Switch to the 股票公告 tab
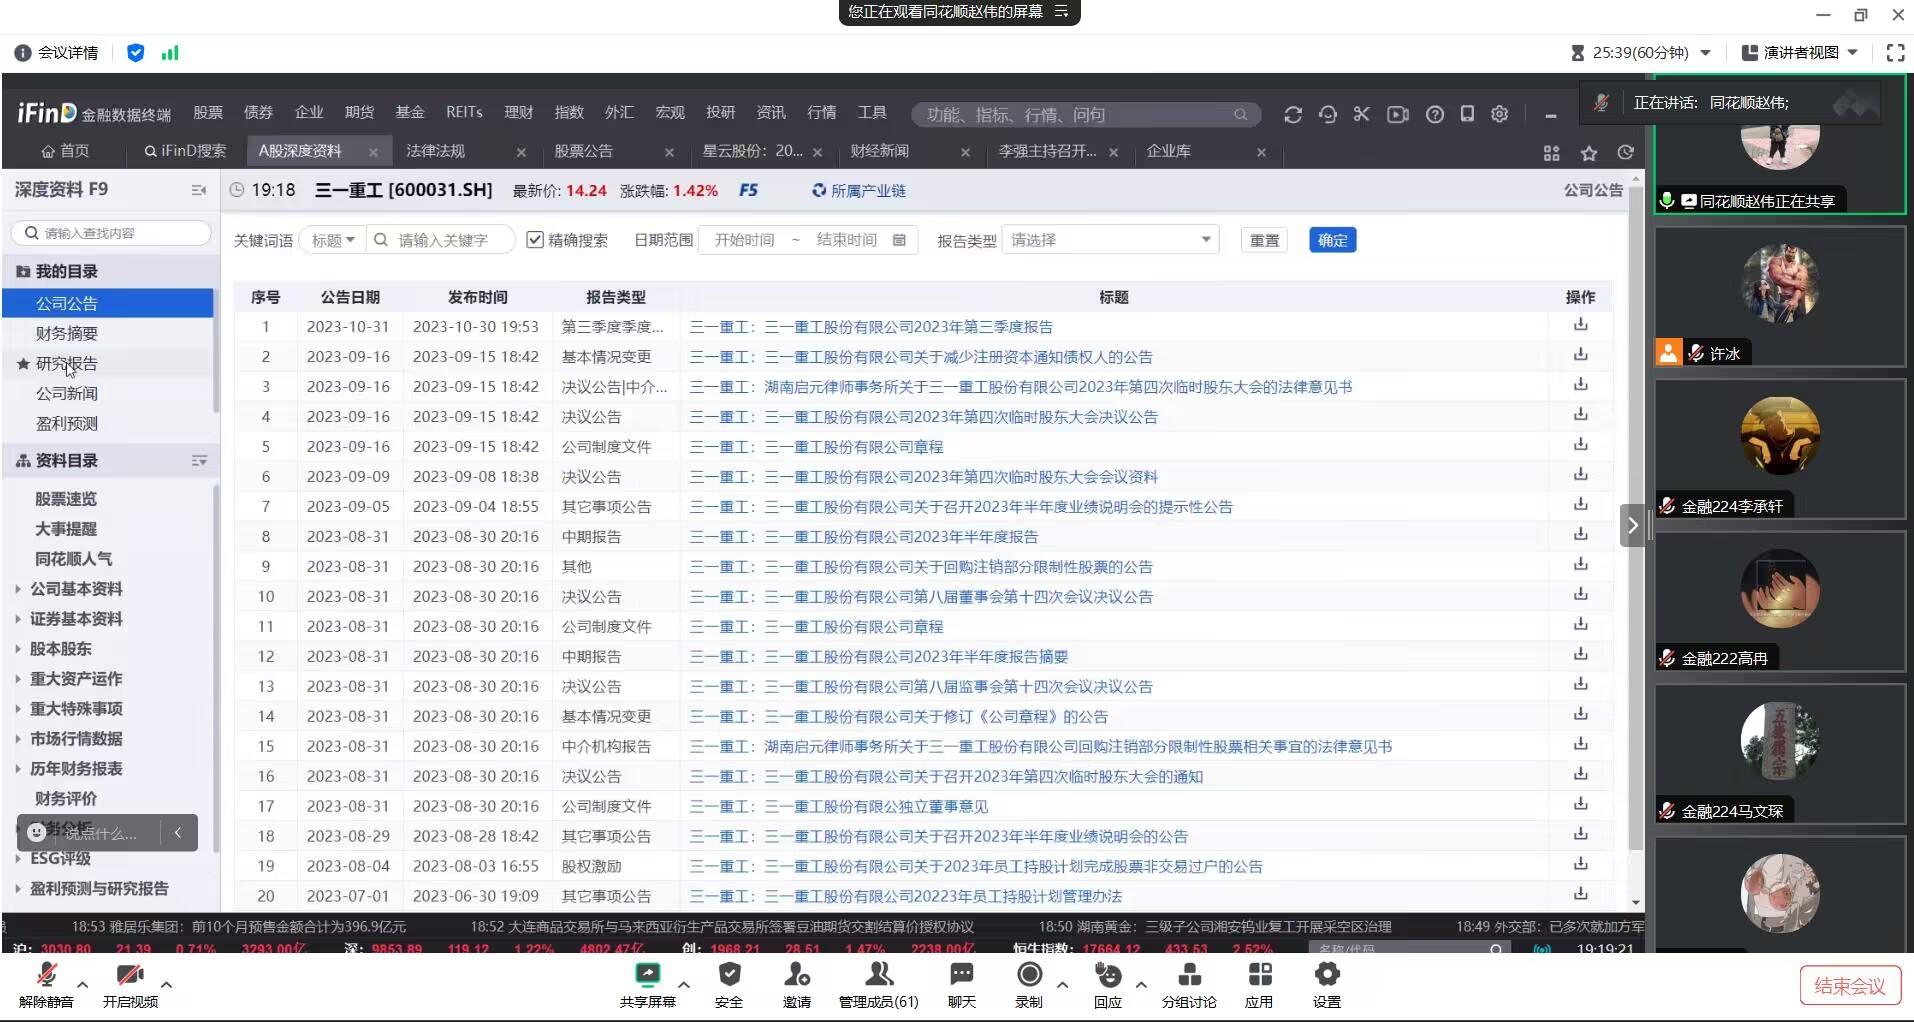1914x1022 pixels. pos(583,151)
